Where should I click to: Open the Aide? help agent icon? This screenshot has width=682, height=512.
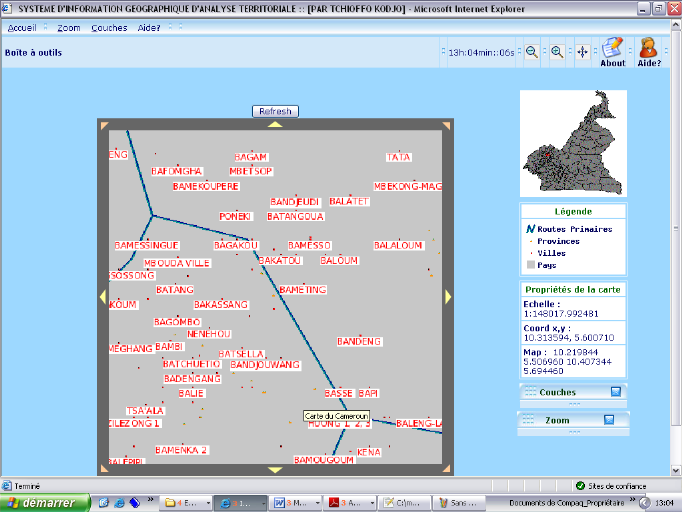pyautogui.click(x=648, y=48)
